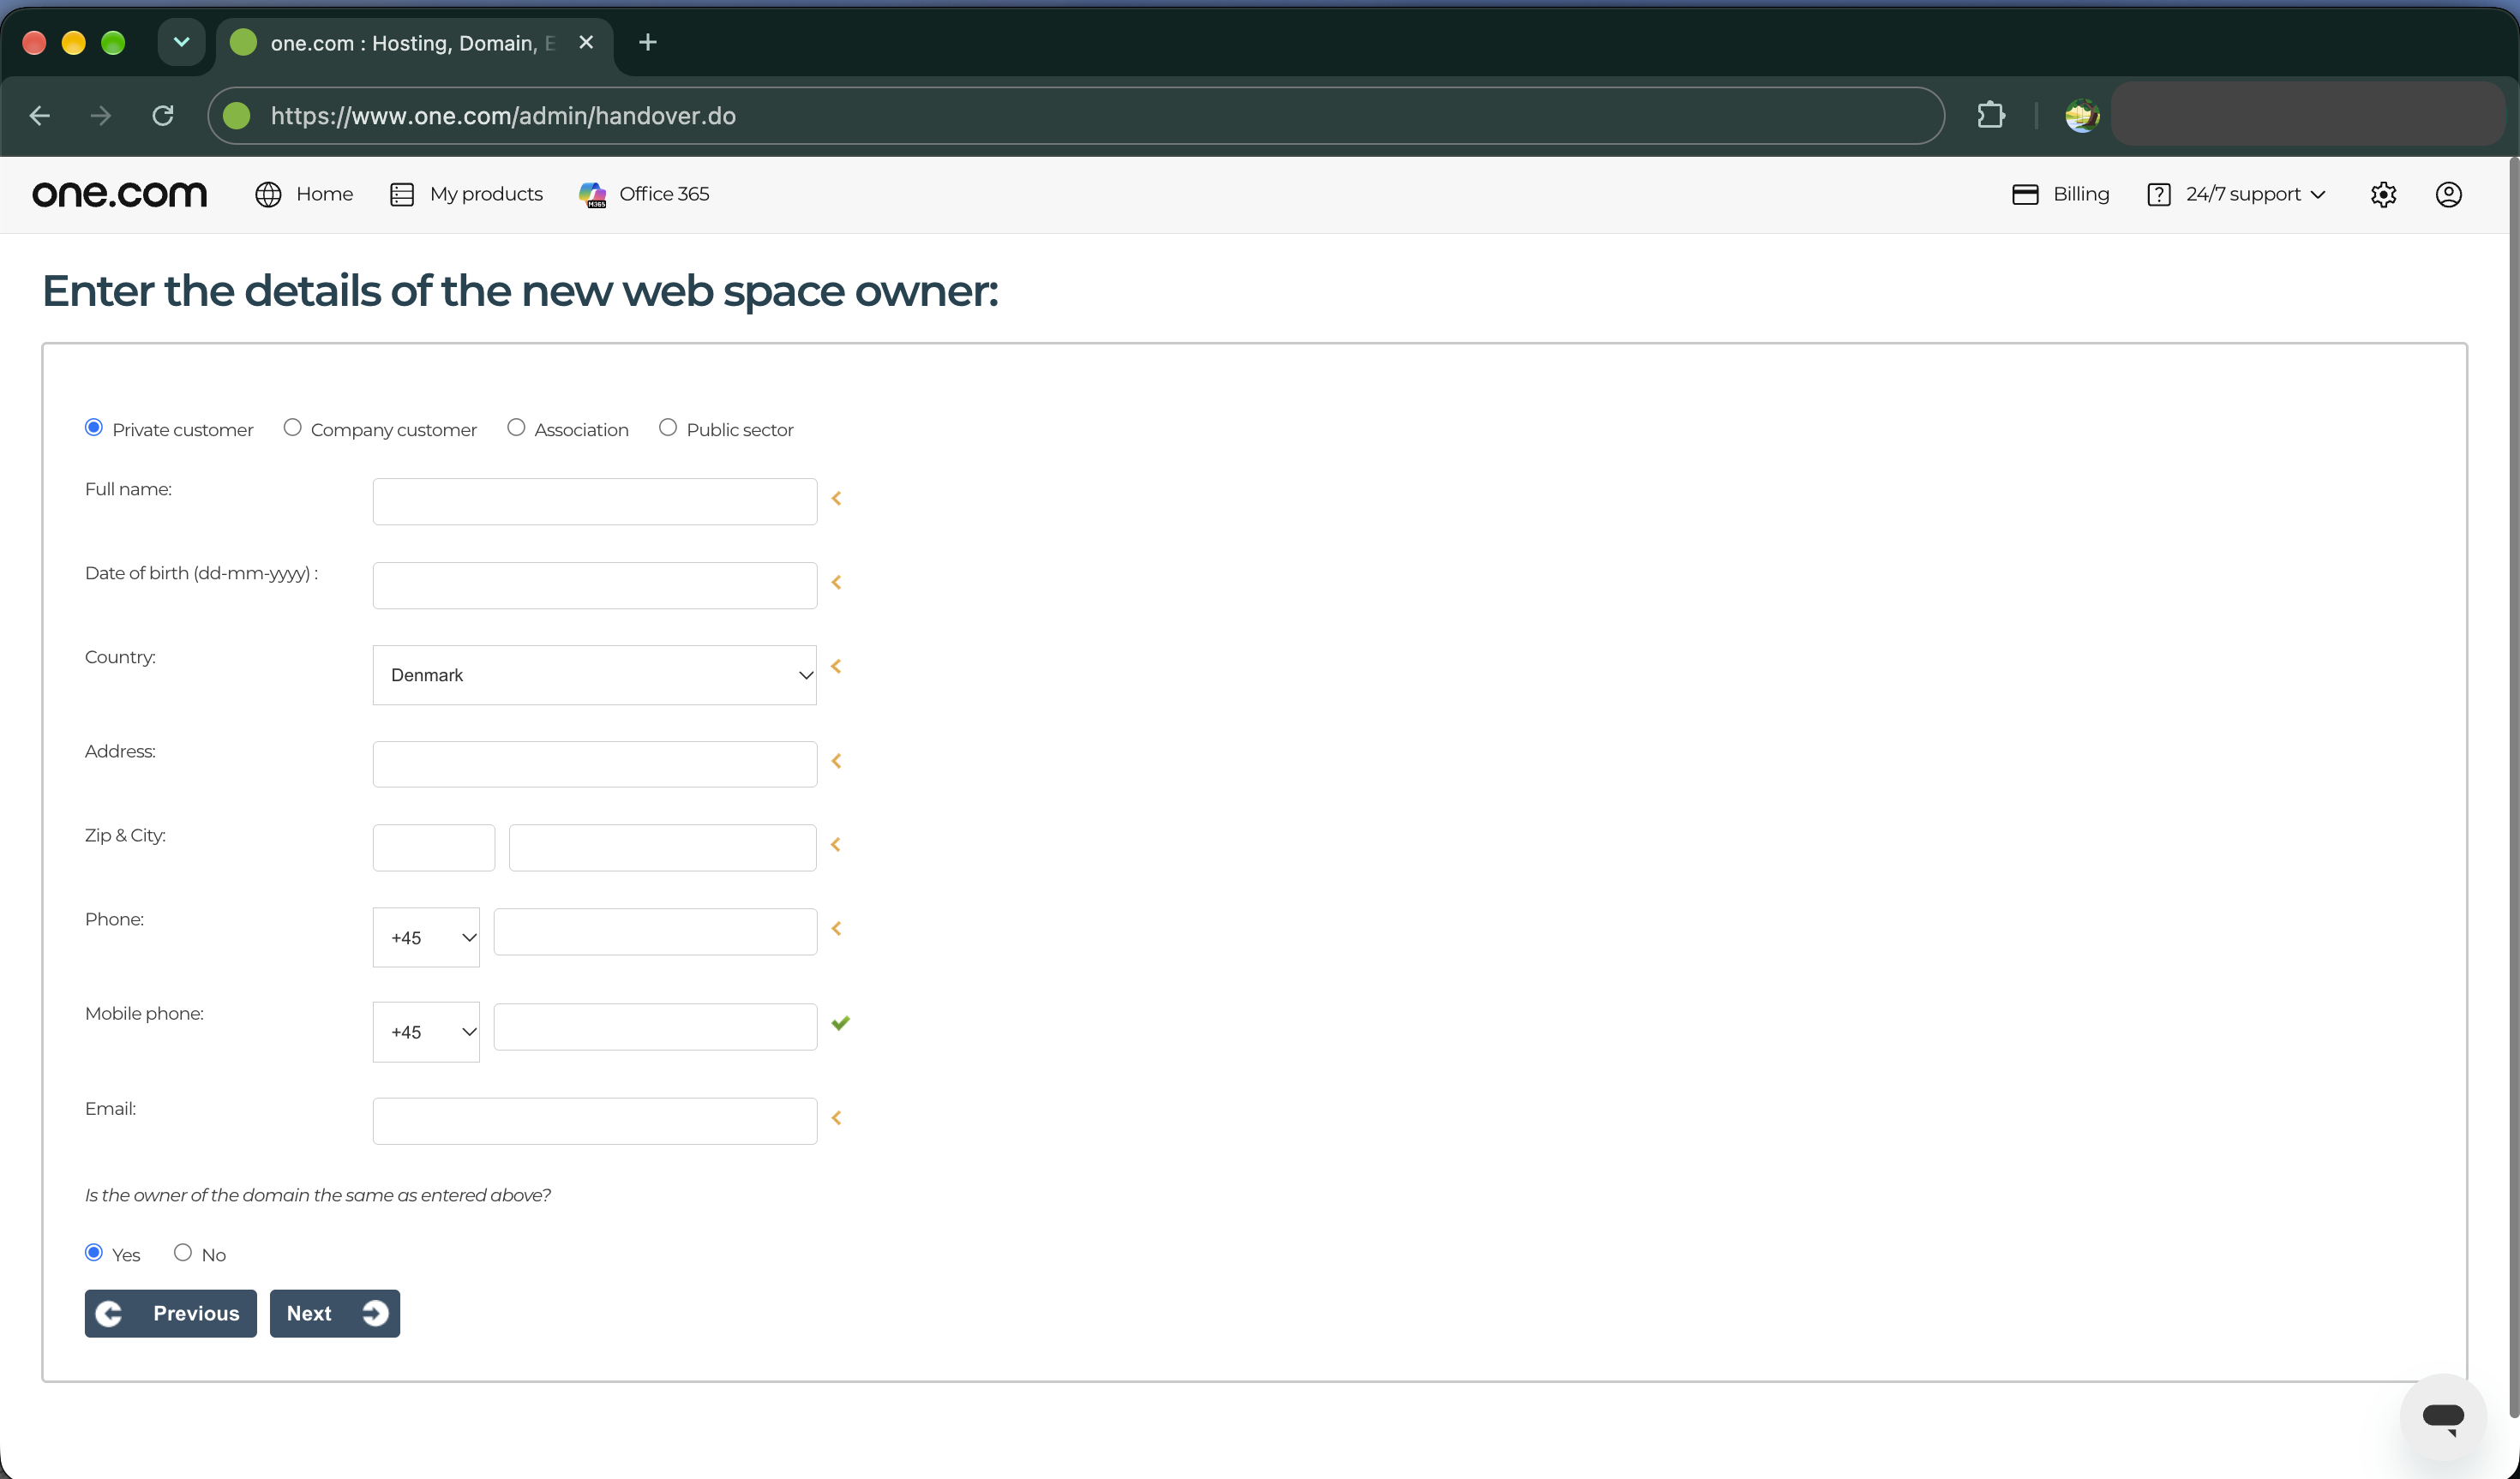Select Private customer radio button
This screenshot has width=2520, height=1479.
pyautogui.click(x=94, y=427)
